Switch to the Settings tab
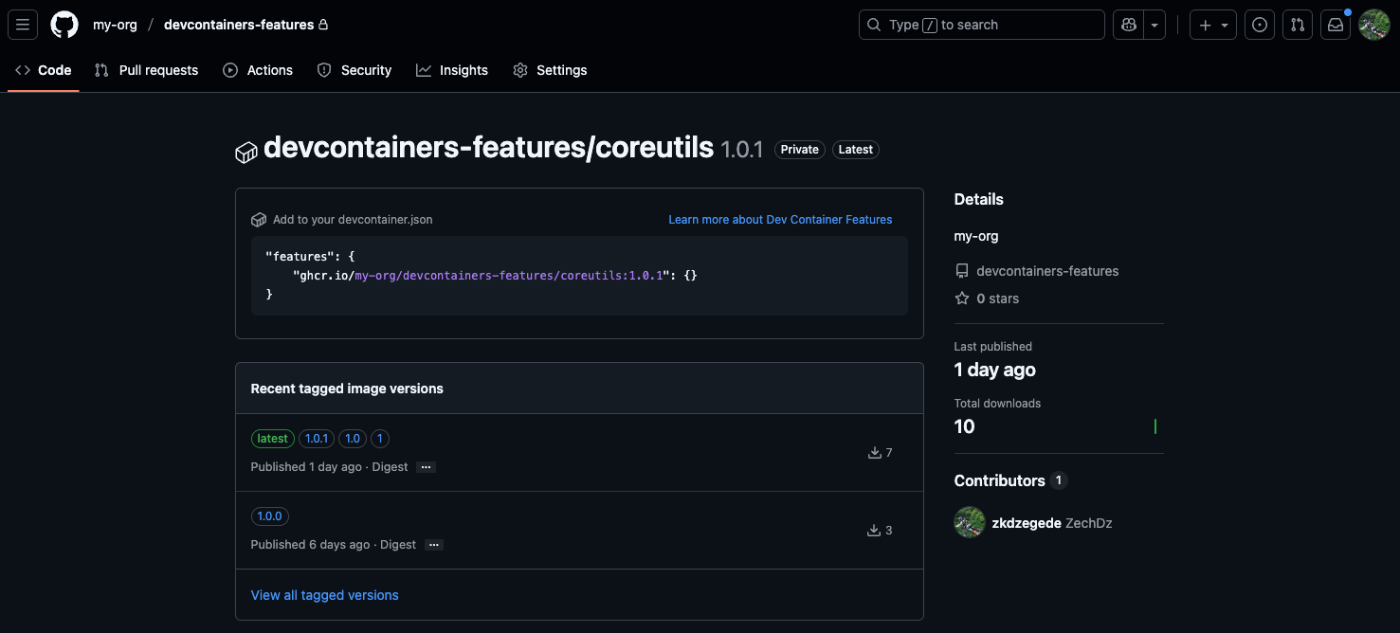The height and width of the screenshot is (633, 1400). [x=550, y=70]
